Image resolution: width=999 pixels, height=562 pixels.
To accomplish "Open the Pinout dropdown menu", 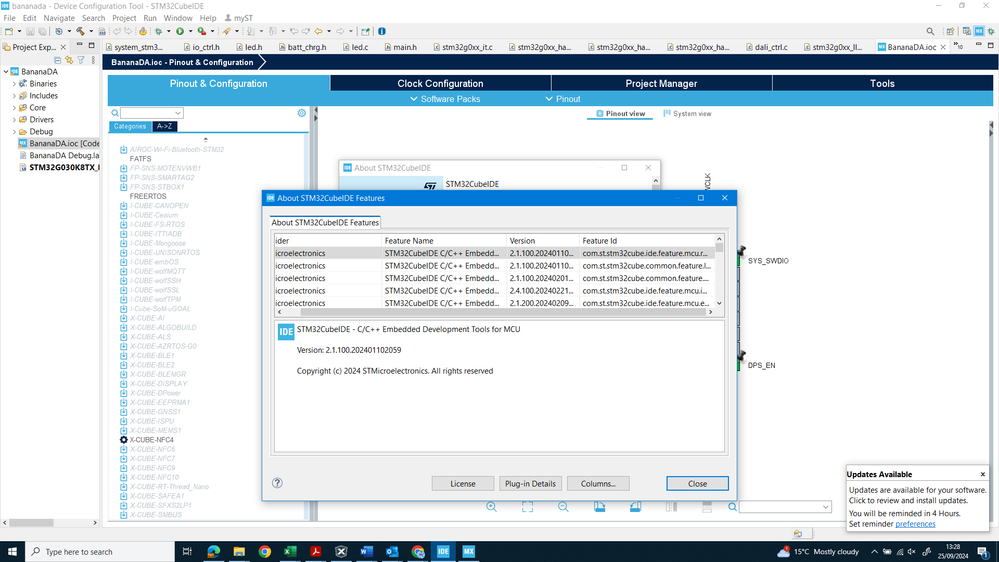I will (563, 99).
